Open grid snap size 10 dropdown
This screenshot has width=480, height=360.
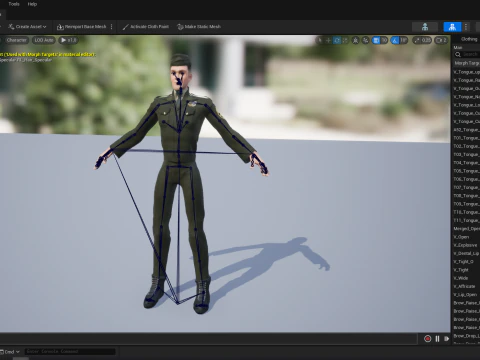tap(384, 40)
